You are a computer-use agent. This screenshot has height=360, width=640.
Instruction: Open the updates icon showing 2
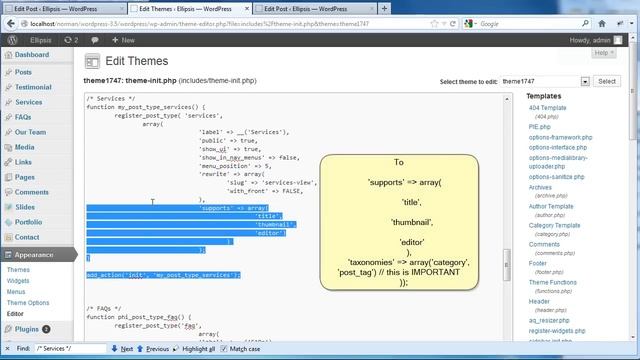pos(71,40)
